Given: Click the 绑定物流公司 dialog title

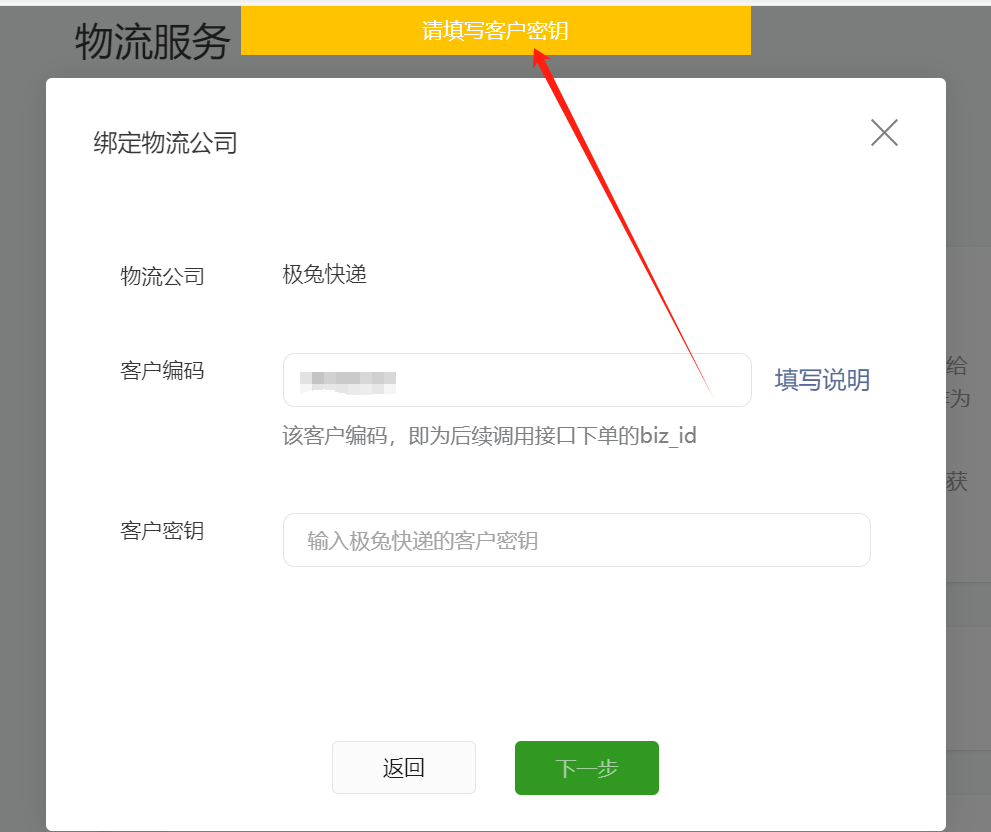Looking at the screenshot, I should pyautogui.click(x=166, y=143).
